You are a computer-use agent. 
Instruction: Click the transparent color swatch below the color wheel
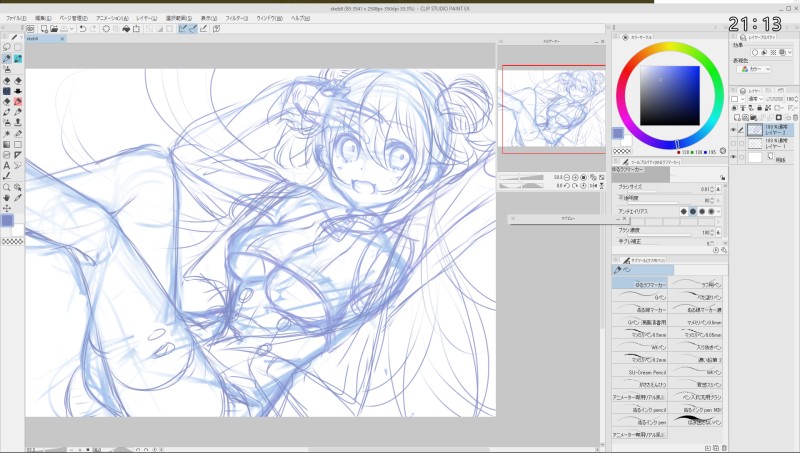(x=622, y=151)
